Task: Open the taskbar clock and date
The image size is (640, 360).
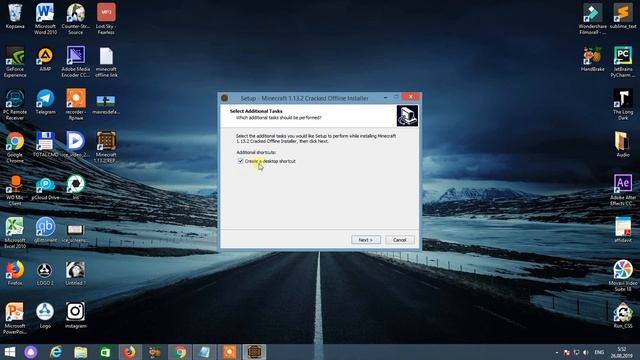Action: [622, 352]
